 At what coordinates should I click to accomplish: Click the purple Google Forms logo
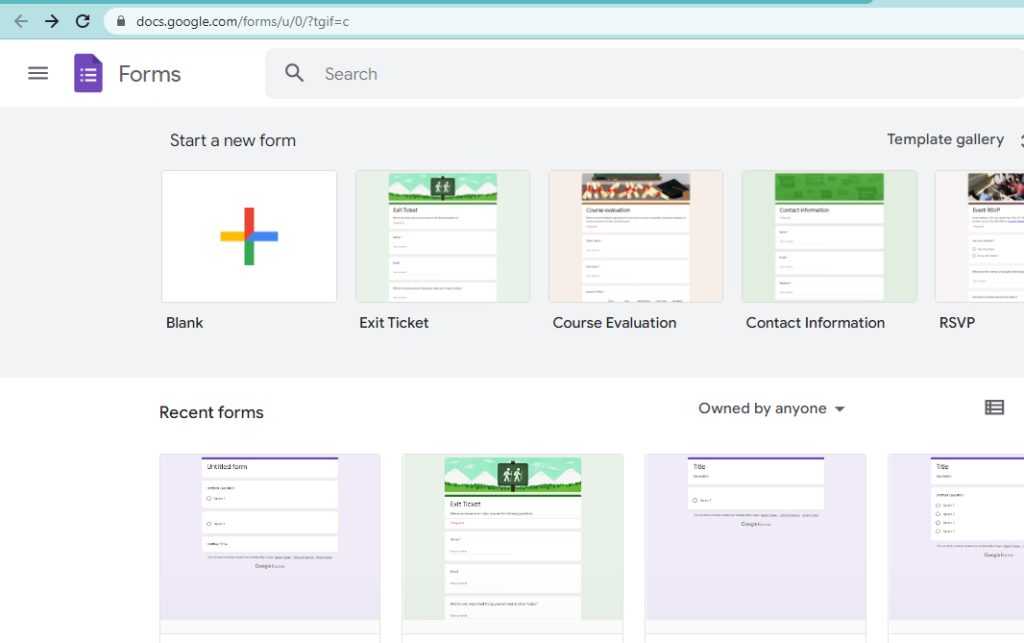coord(88,73)
